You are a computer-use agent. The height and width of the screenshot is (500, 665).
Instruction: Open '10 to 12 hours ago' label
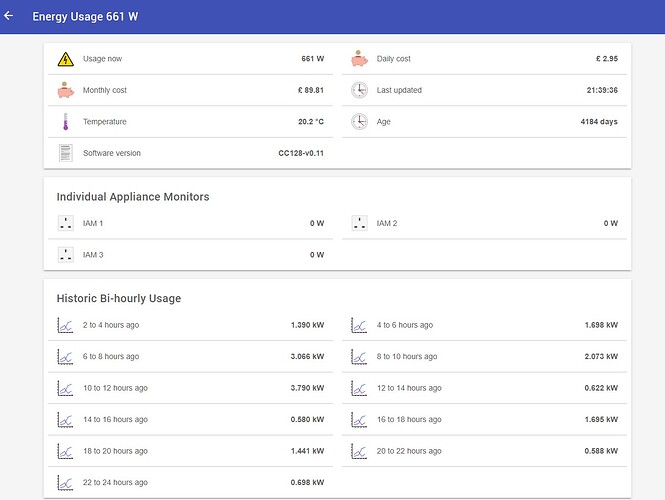[115, 388]
